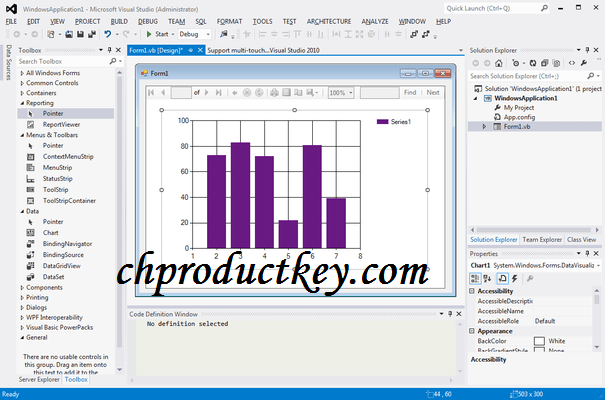605x400 pixels.
Task: Expand the Common Controls toolbox group
Action: point(22,83)
